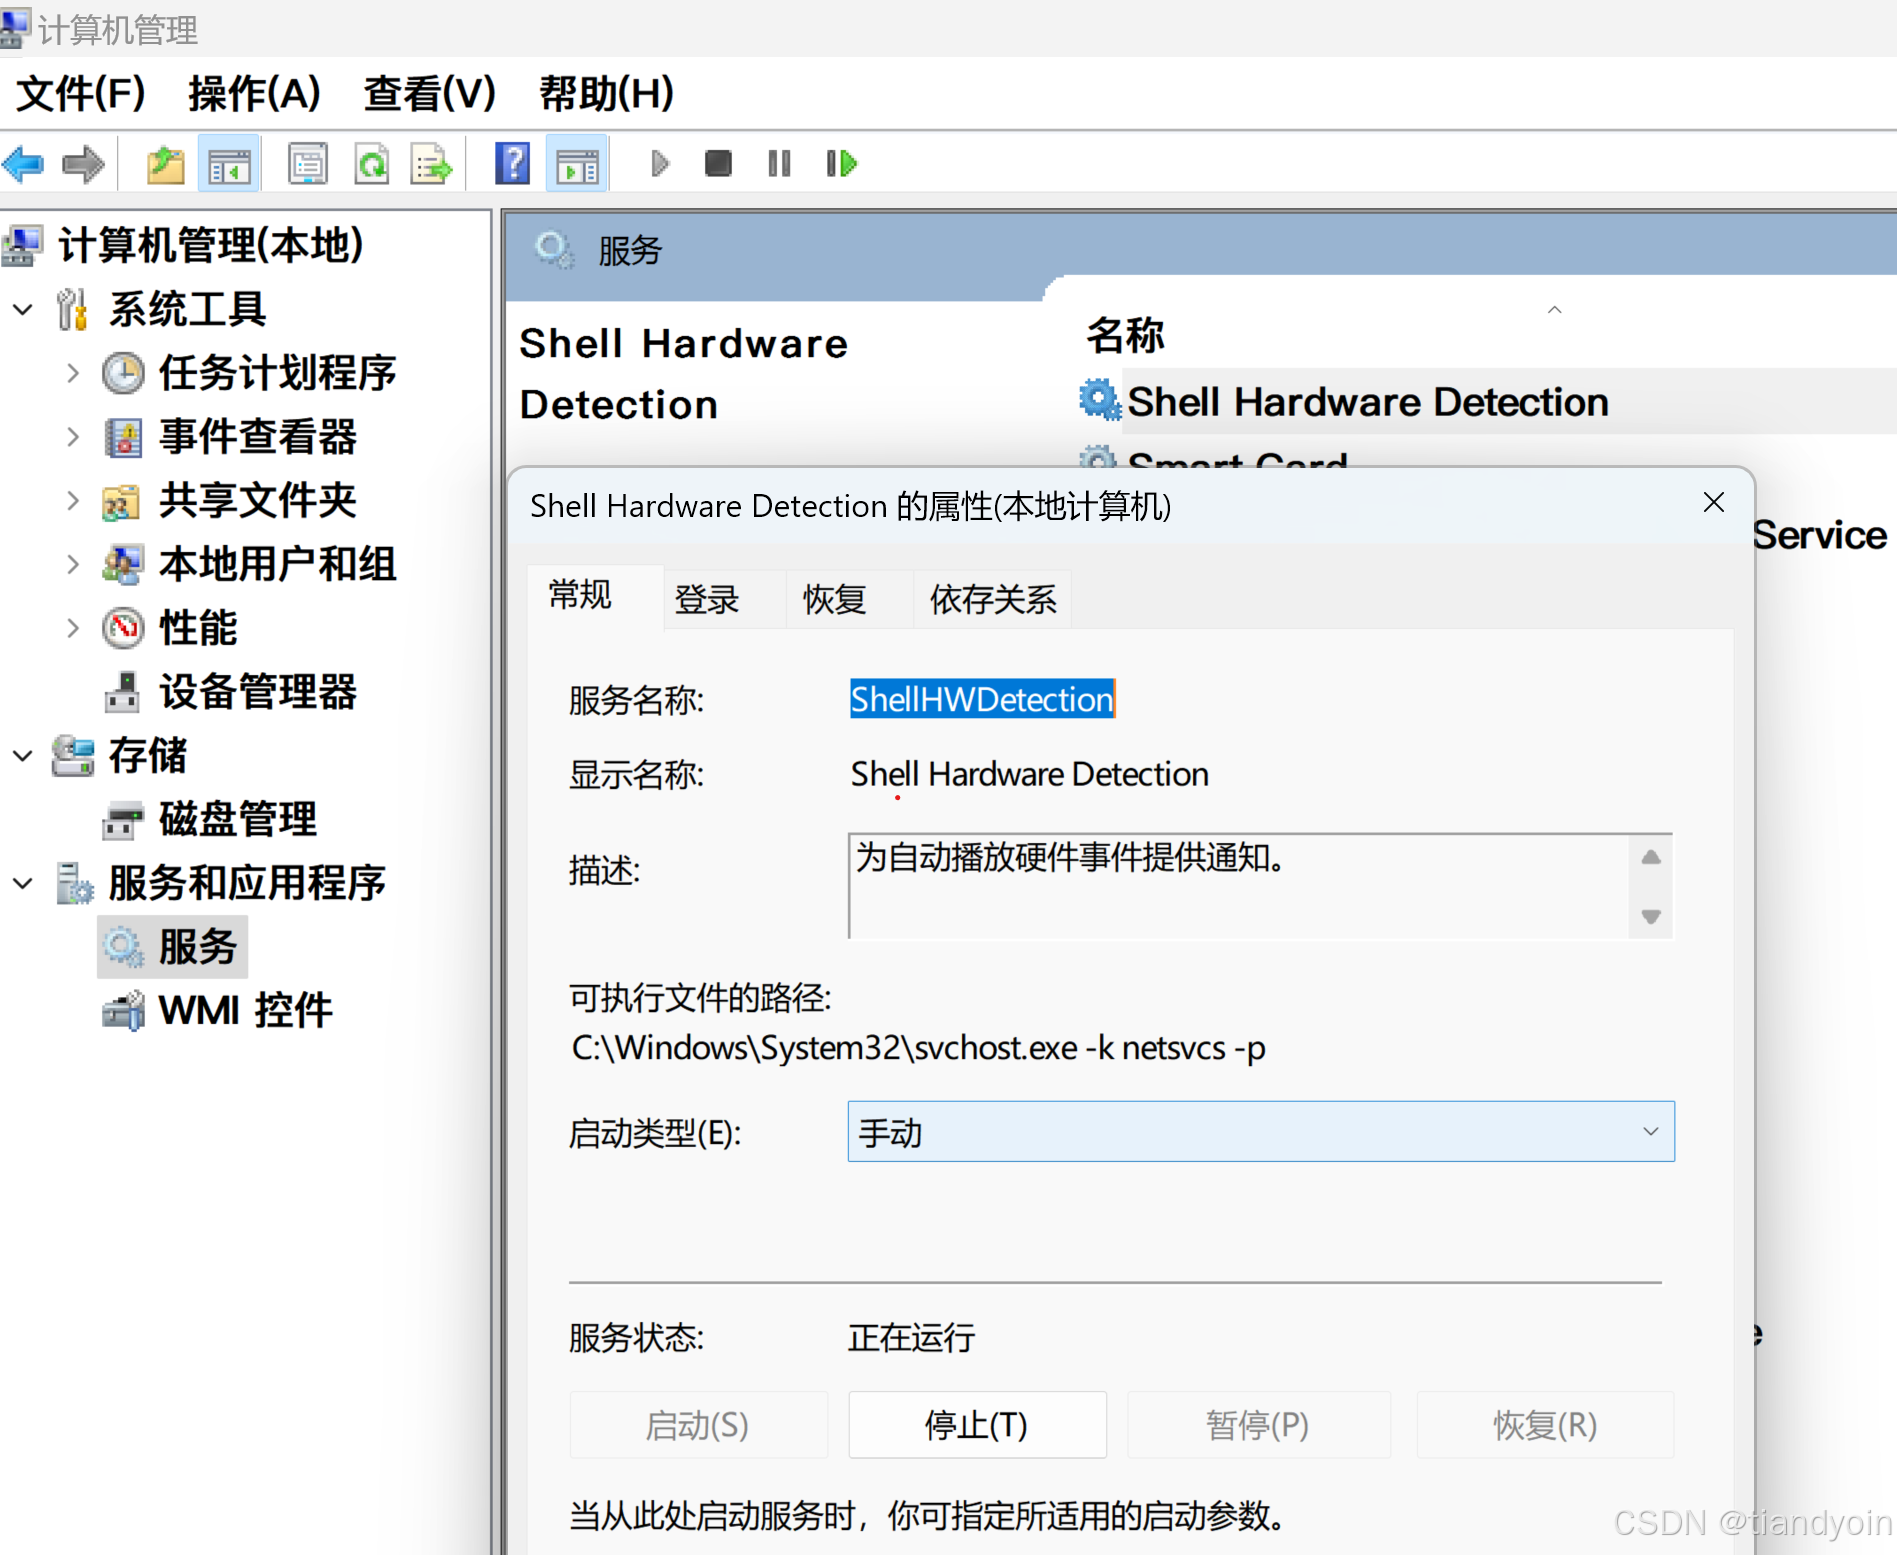Click the forward arrow toolbar icon

(x=83, y=163)
